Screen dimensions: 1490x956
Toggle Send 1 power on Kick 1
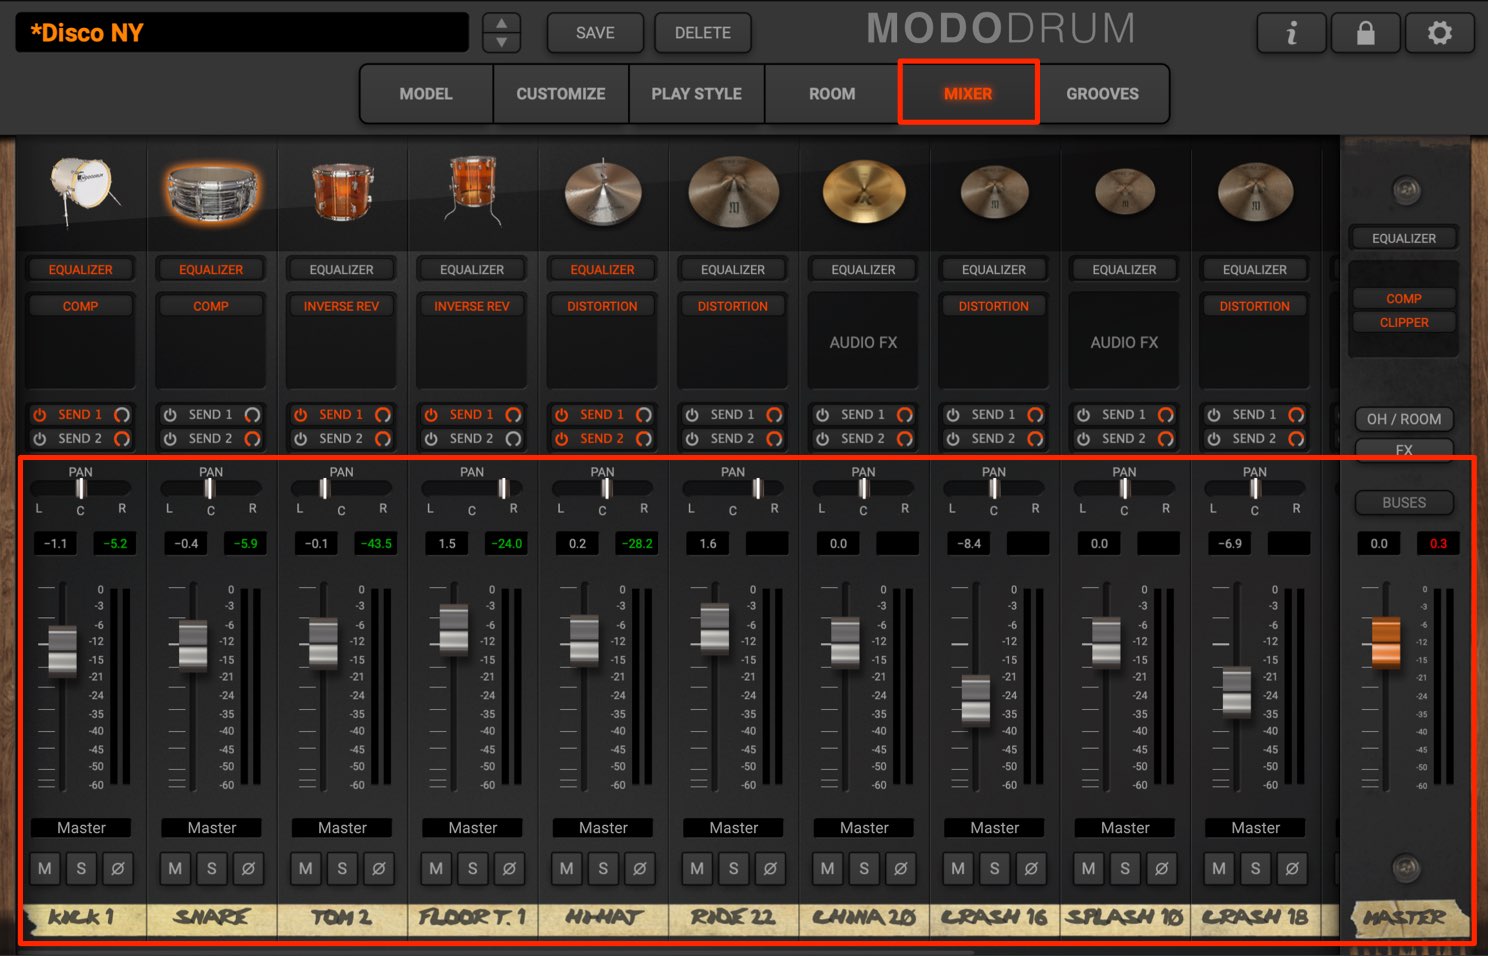[x=40, y=414]
